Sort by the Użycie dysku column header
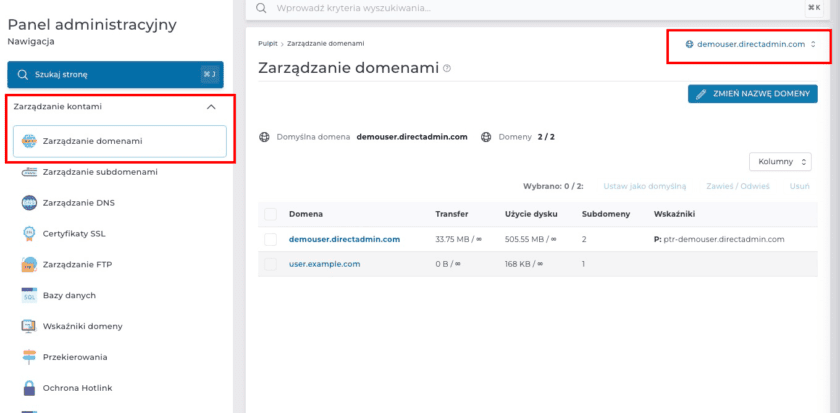The height and width of the screenshot is (413, 840). (x=531, y=214)
